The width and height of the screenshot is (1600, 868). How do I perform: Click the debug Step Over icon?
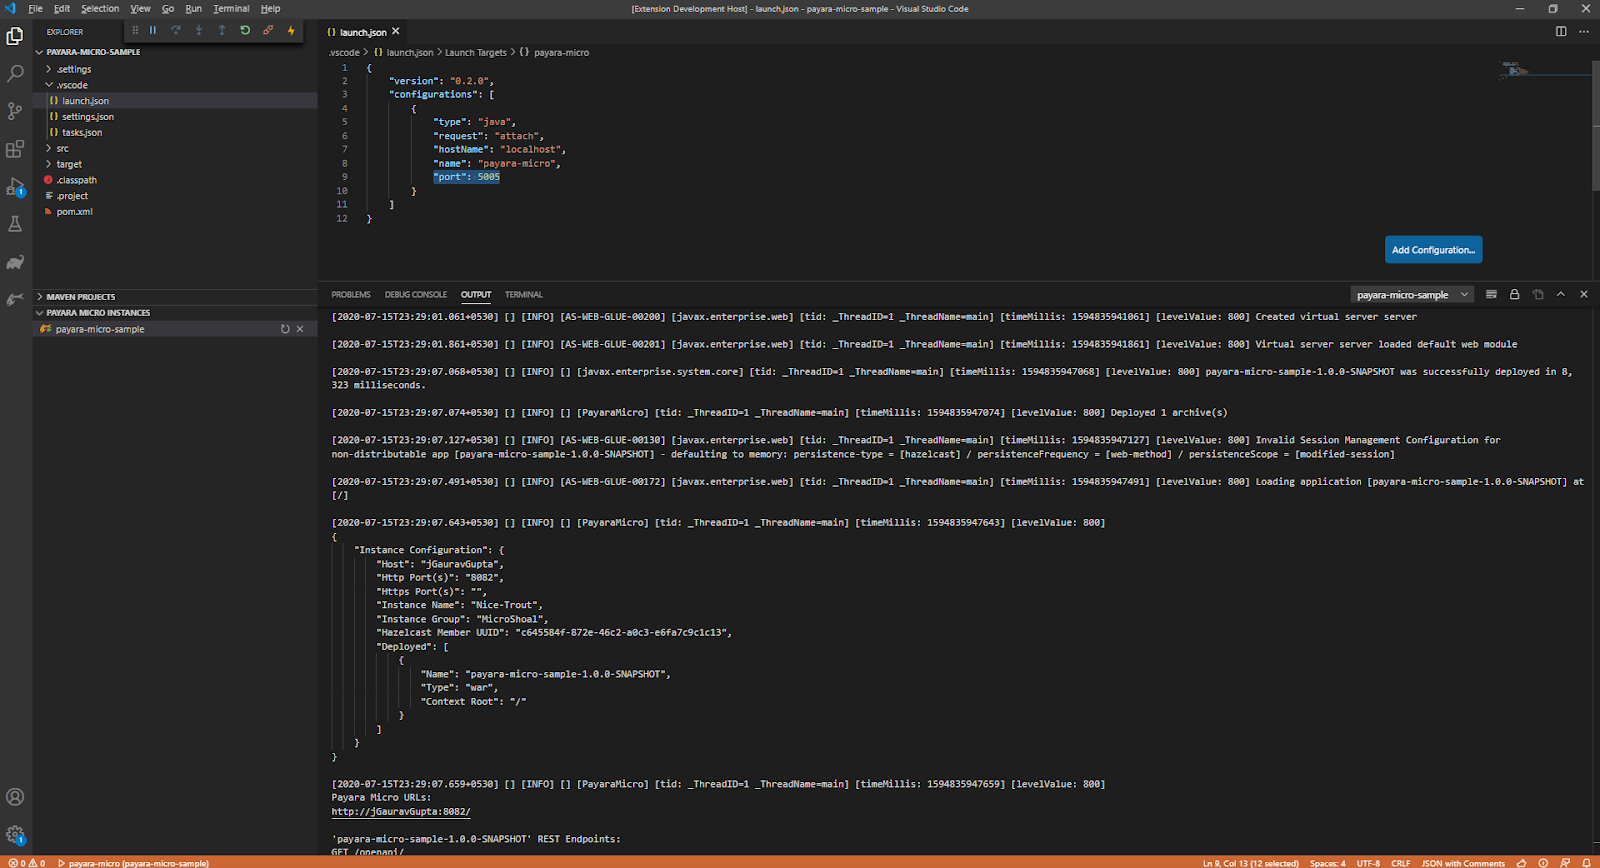pos(176,31)
